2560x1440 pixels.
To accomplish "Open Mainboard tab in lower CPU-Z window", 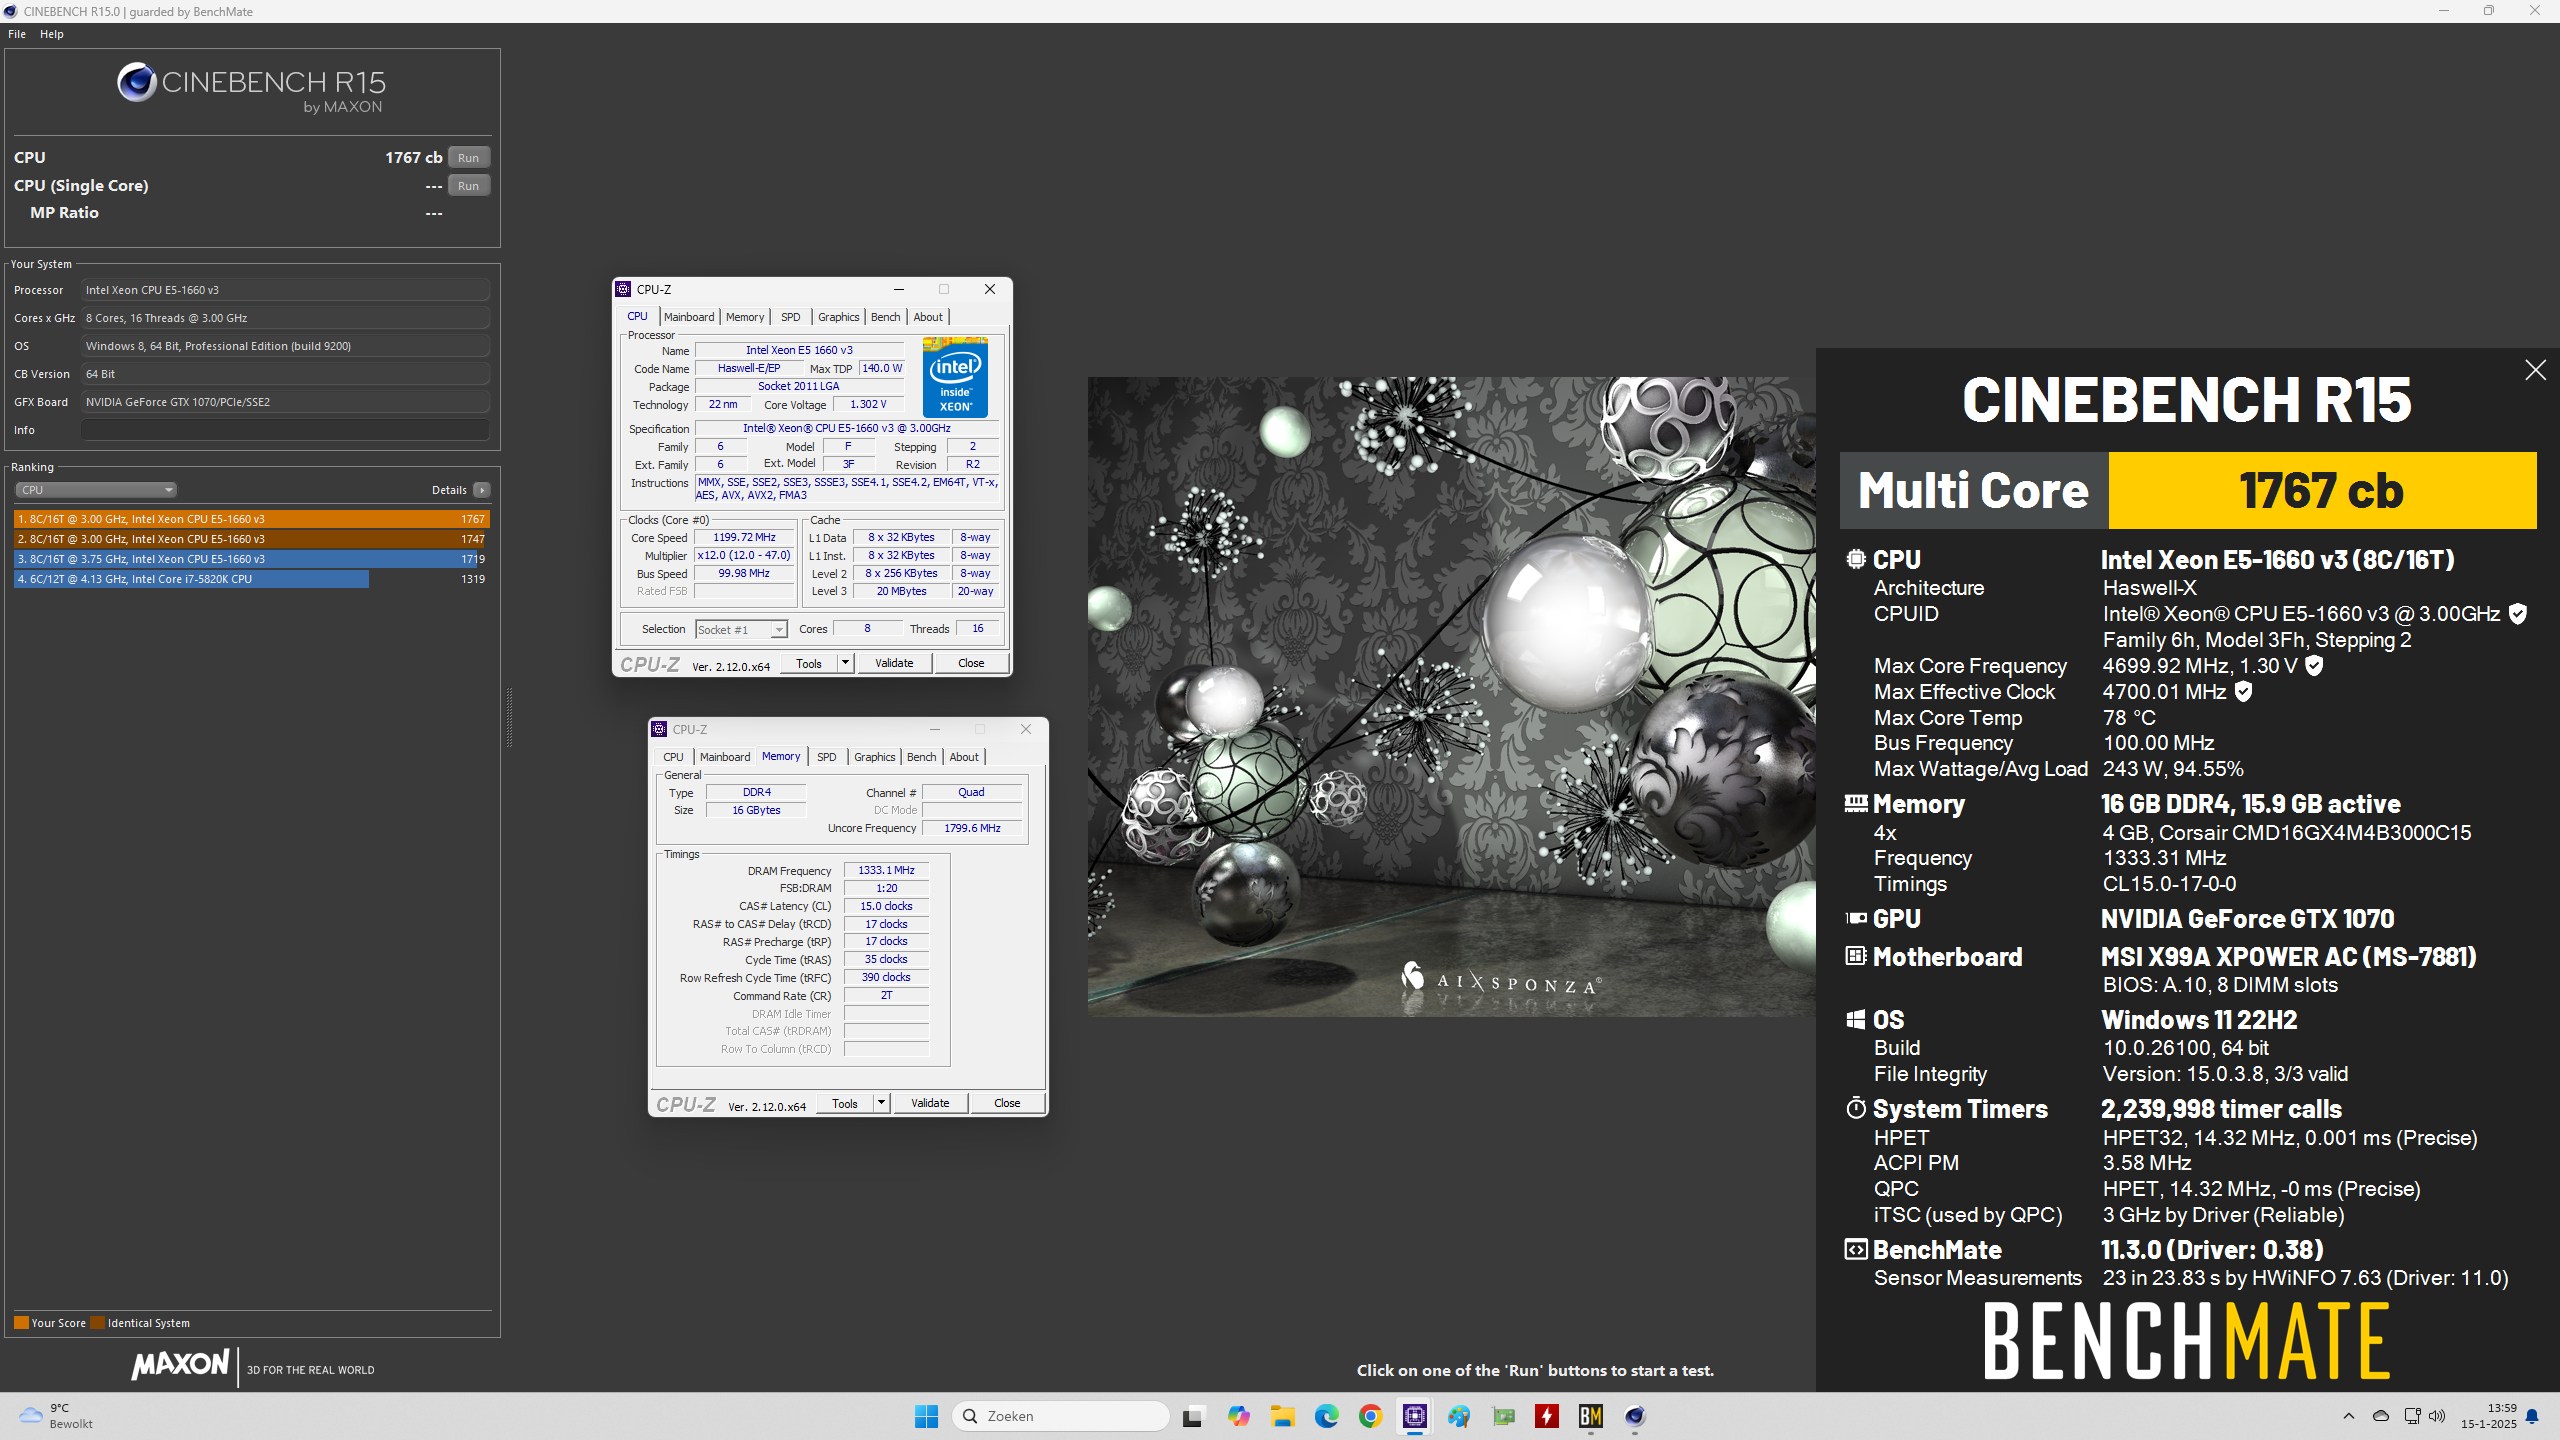I will click(725, 757).
